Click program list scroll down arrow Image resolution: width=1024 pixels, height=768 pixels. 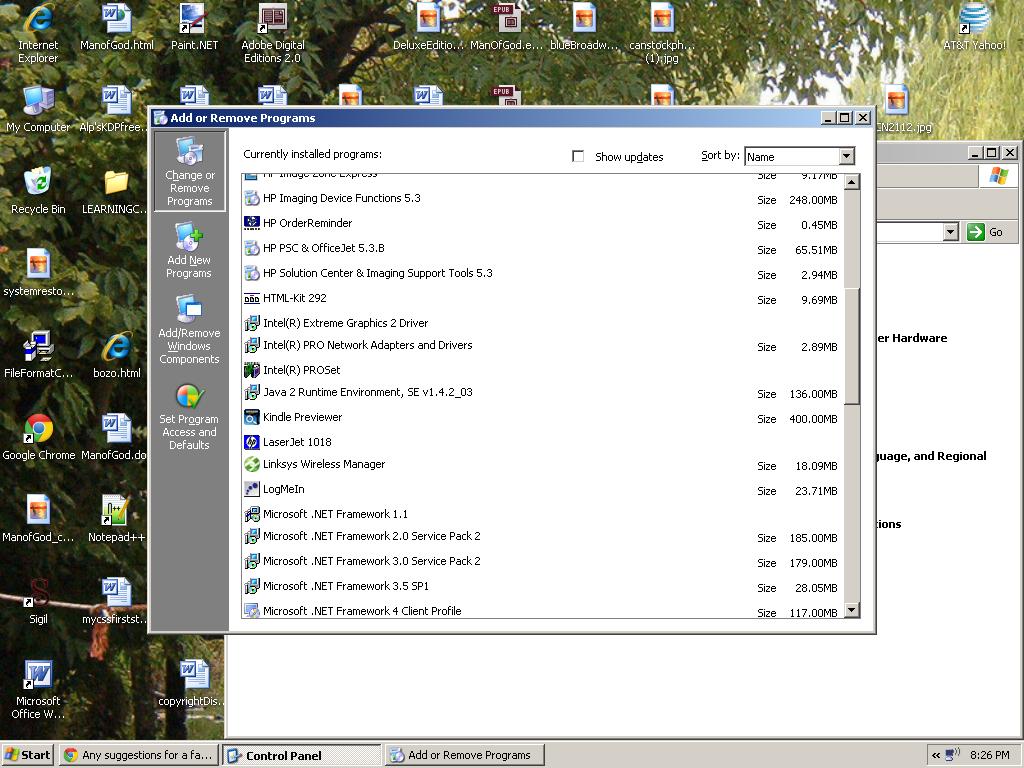(852, 610)
